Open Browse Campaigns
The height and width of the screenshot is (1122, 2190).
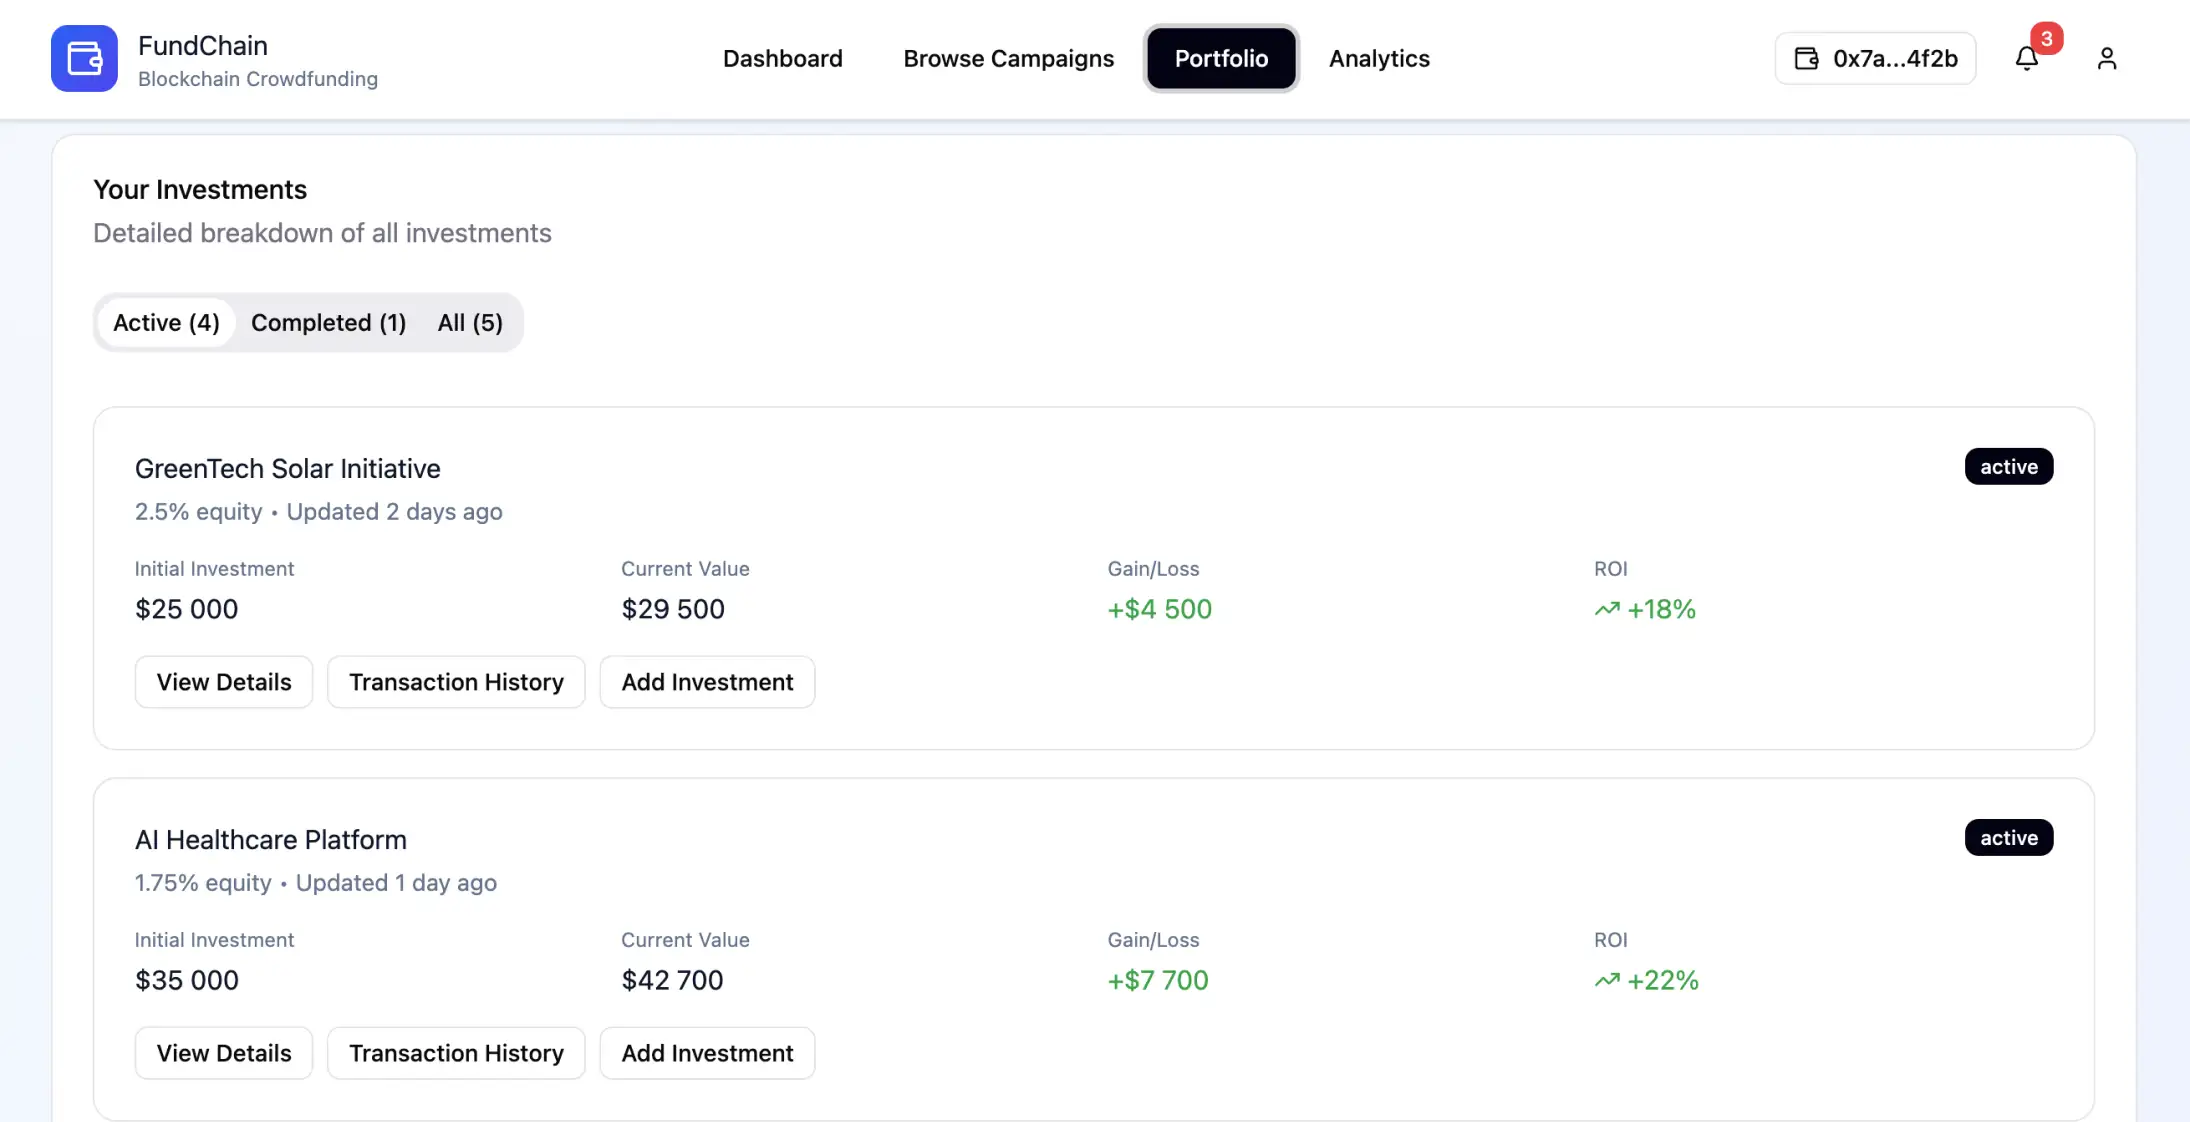1008,58
